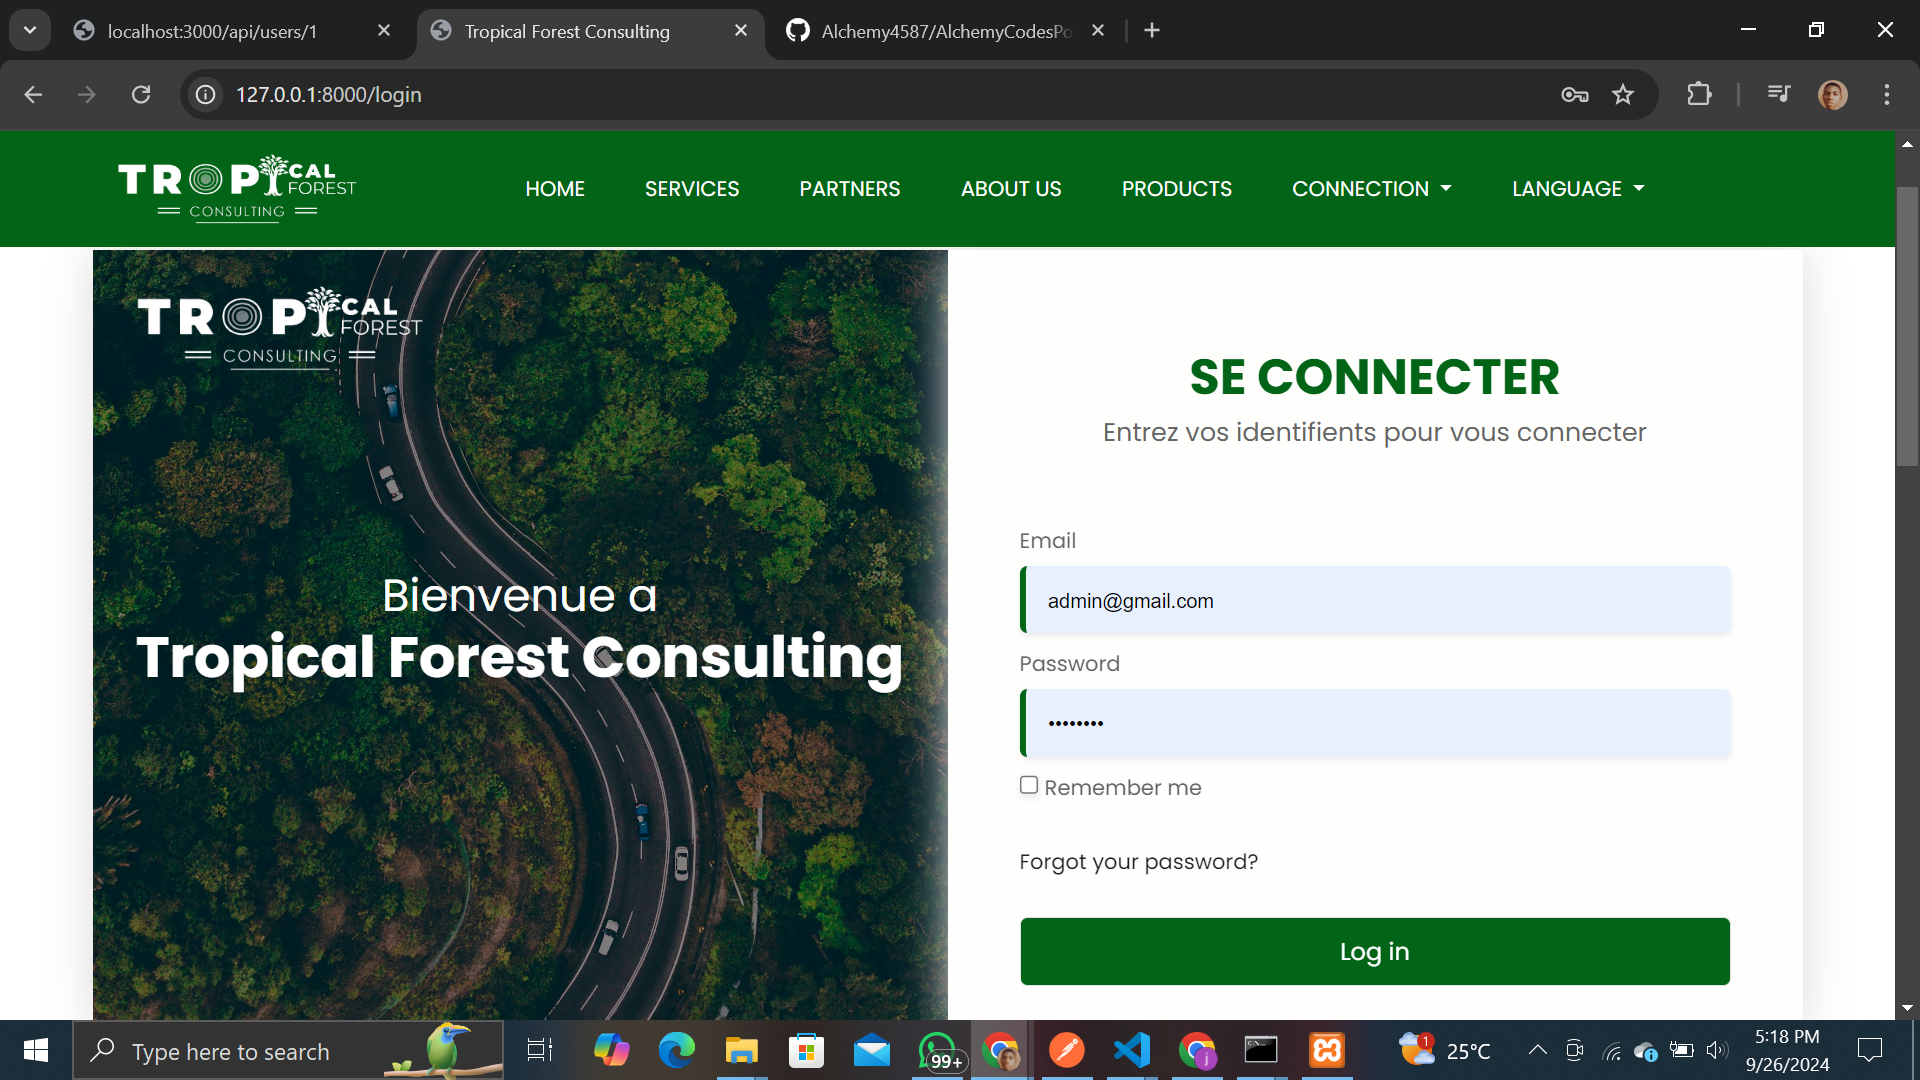The height and width of the screenshot is (1080, 1920).
Task: Reload the login page
Action: point(141,95)
